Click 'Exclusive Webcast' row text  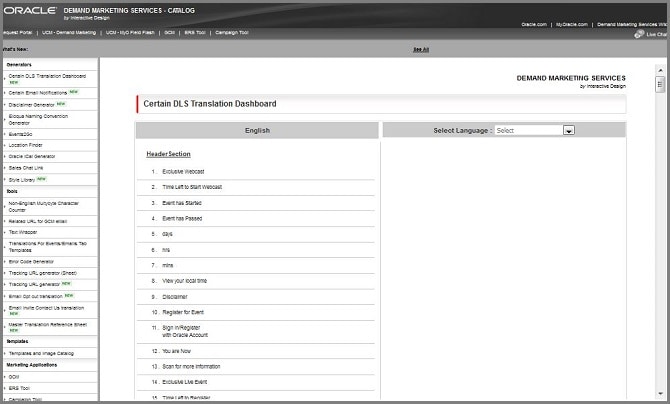[x=183, y=171]
